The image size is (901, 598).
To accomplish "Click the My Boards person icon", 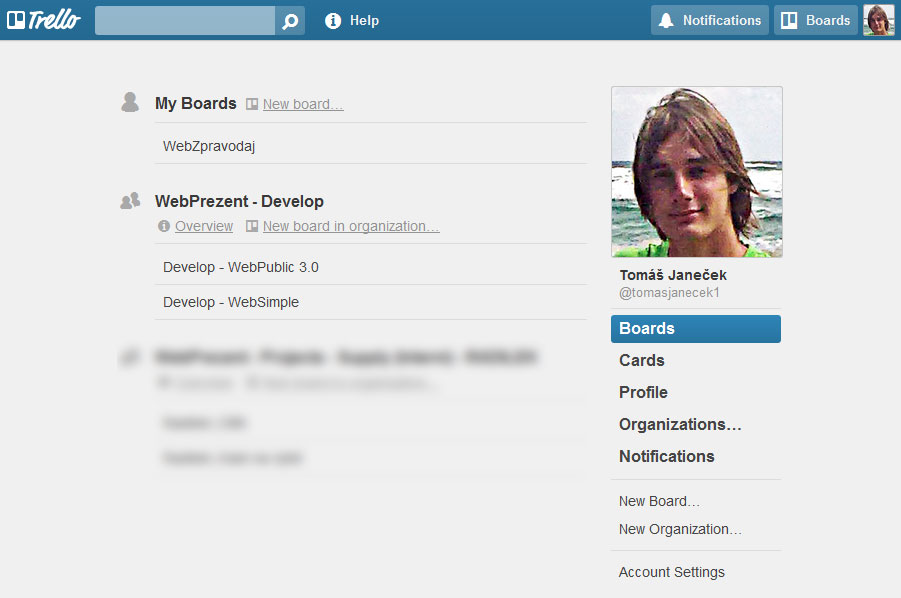I will click(x=130, y=102).
